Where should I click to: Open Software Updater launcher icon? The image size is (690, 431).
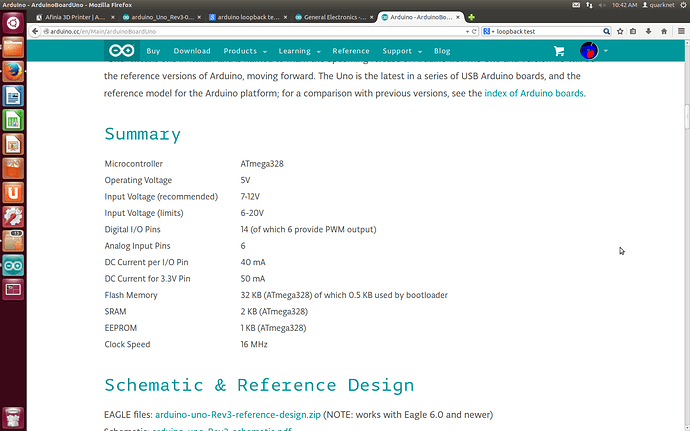[x=13, y=241]
